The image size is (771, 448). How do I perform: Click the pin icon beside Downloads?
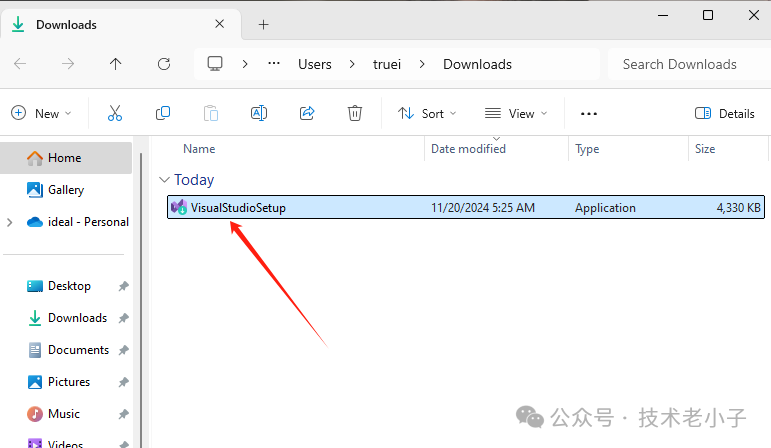(123, 318)
